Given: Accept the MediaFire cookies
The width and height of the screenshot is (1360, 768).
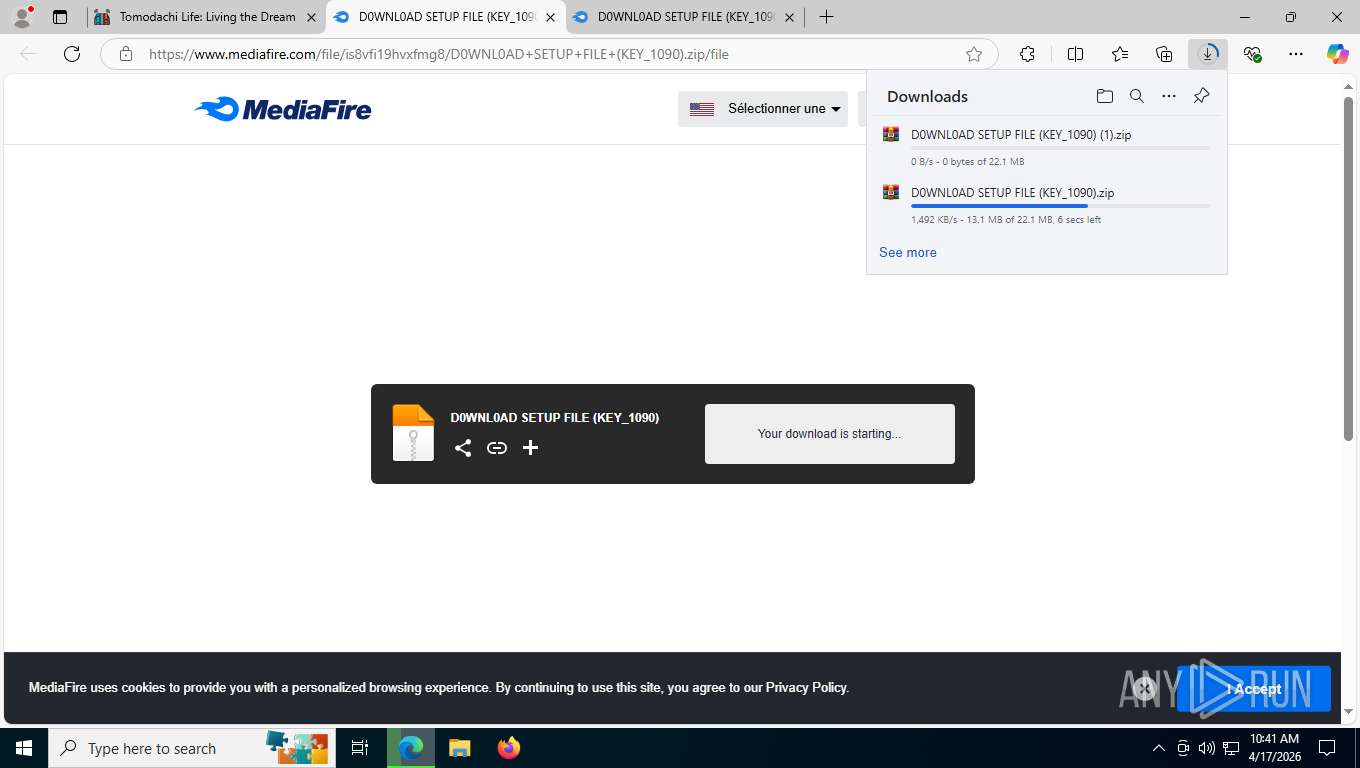Looking at the screenshot, I should (x=1253, y=689).
